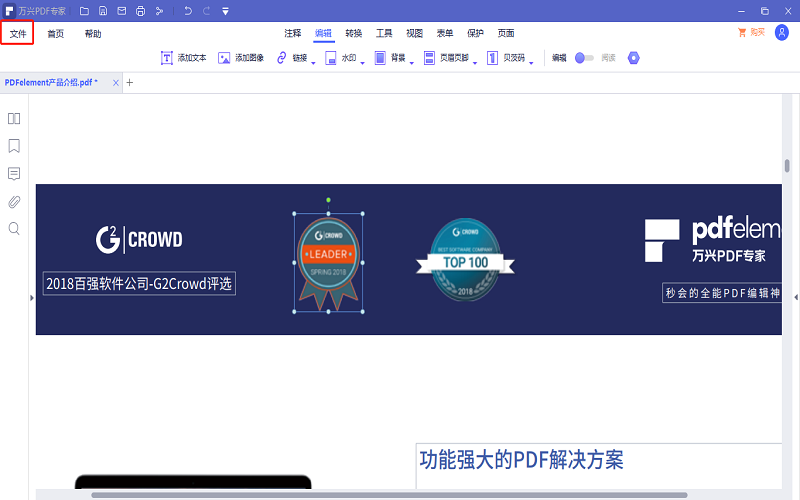
Task: Add a new document tab with plus
Action: [129, 82]
